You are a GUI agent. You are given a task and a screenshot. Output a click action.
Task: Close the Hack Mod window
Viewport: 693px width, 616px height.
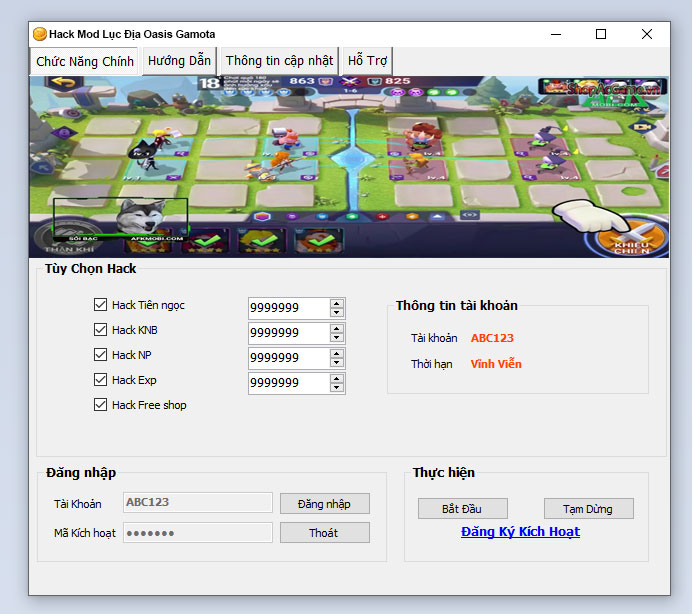[x=647, y=34]
